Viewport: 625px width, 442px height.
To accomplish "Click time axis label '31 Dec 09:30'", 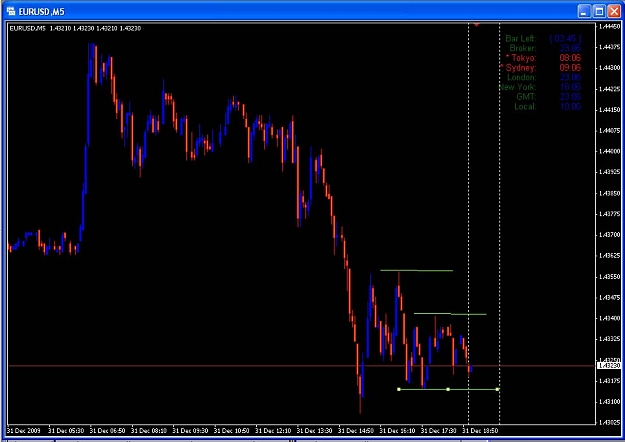I will (x=191, y=431).
